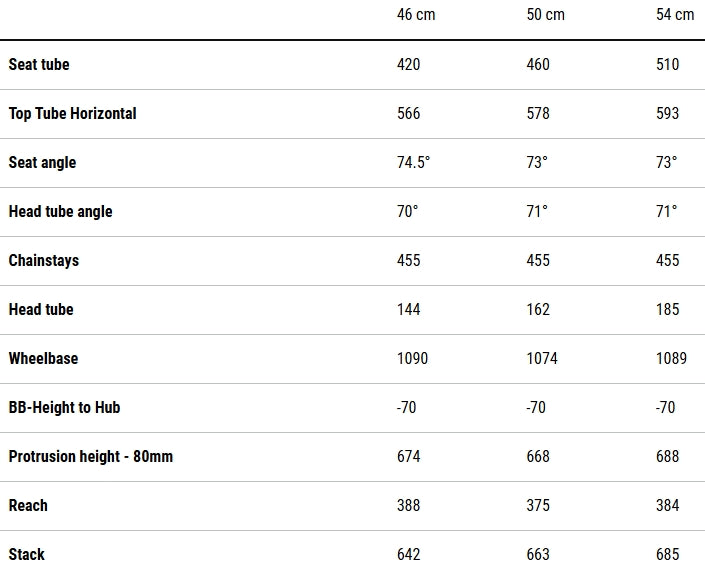Click the BB-Height to Hub label
This screenshot has width=705, height=571.
(x=64, y=407)
